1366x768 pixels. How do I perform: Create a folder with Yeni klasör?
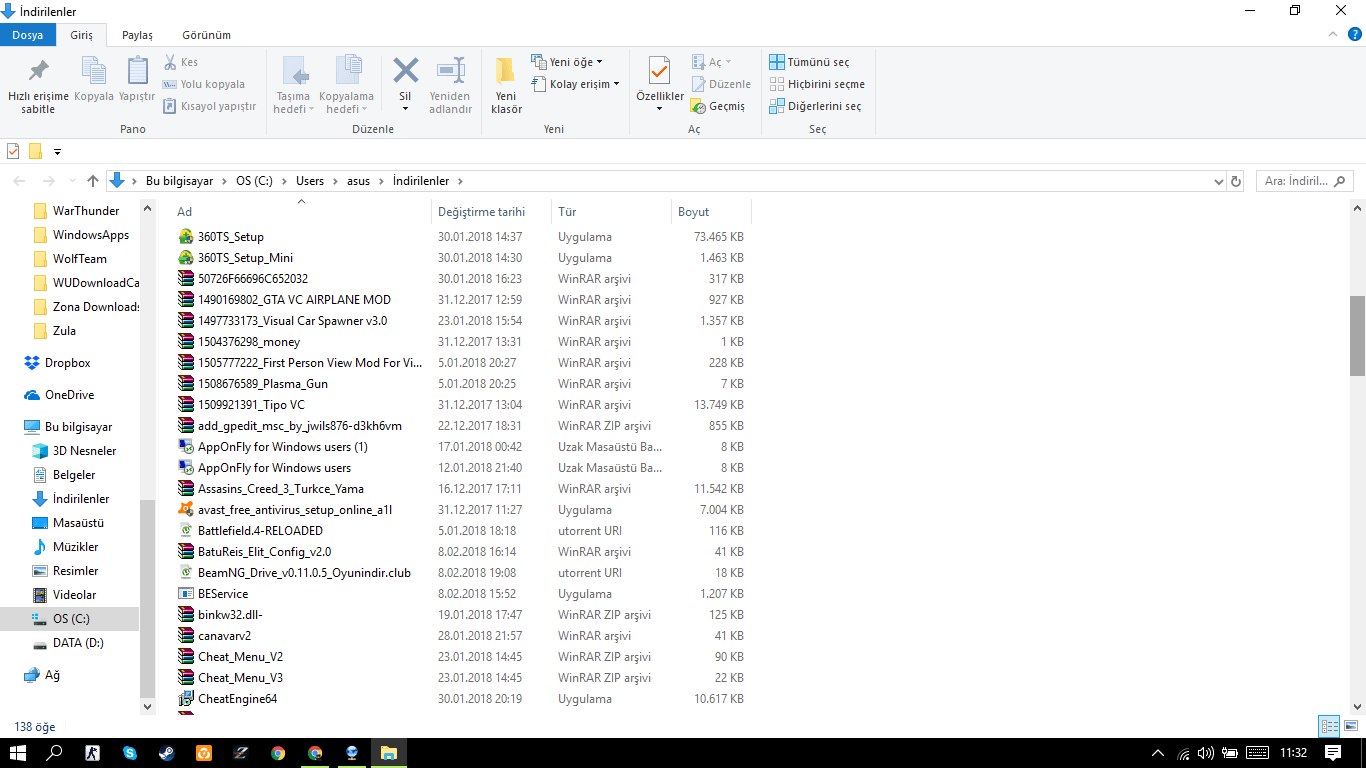point(506,85)
